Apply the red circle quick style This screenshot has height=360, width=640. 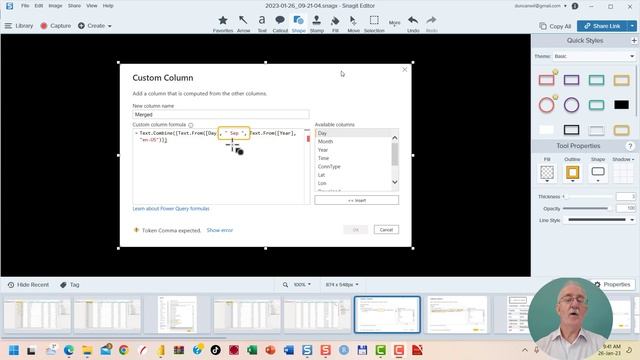point(547,105)
